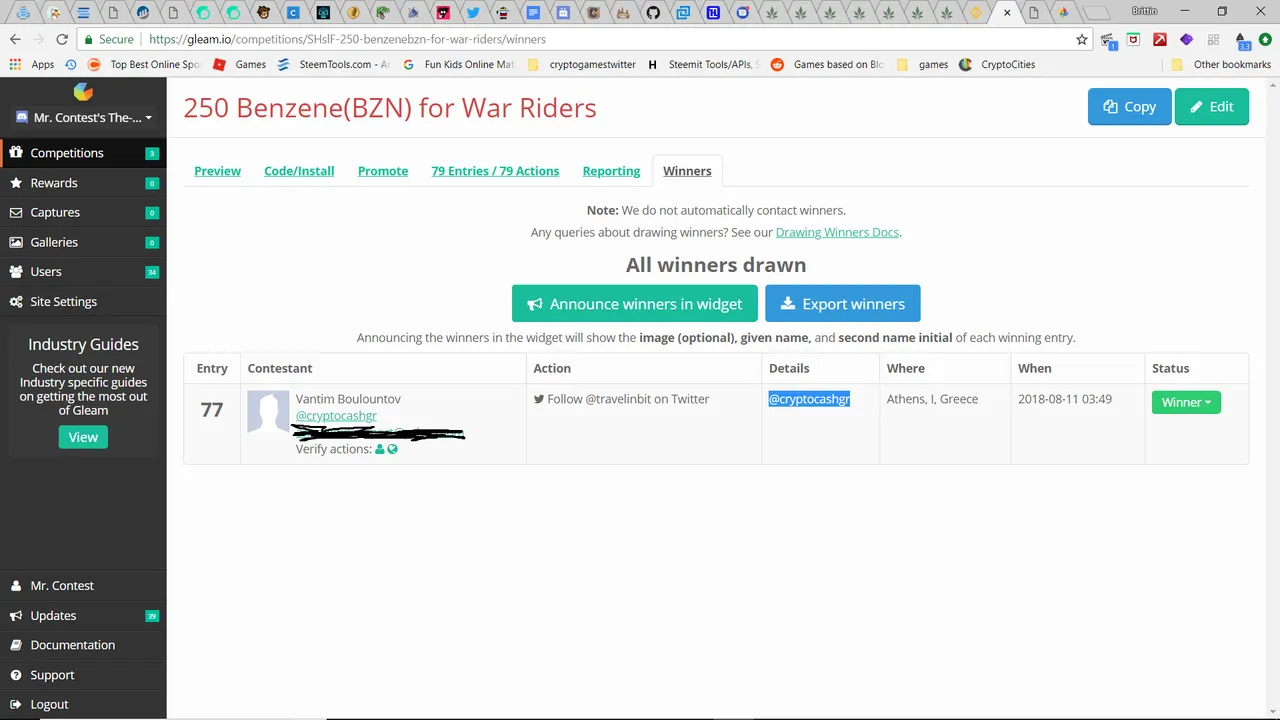This screenshot has height=720, width=1280.
Task: Announce winners in widget
Action: 635,304
